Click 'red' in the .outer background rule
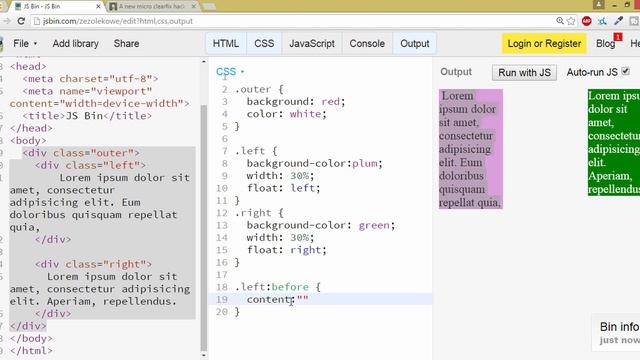 click(330, 101)
